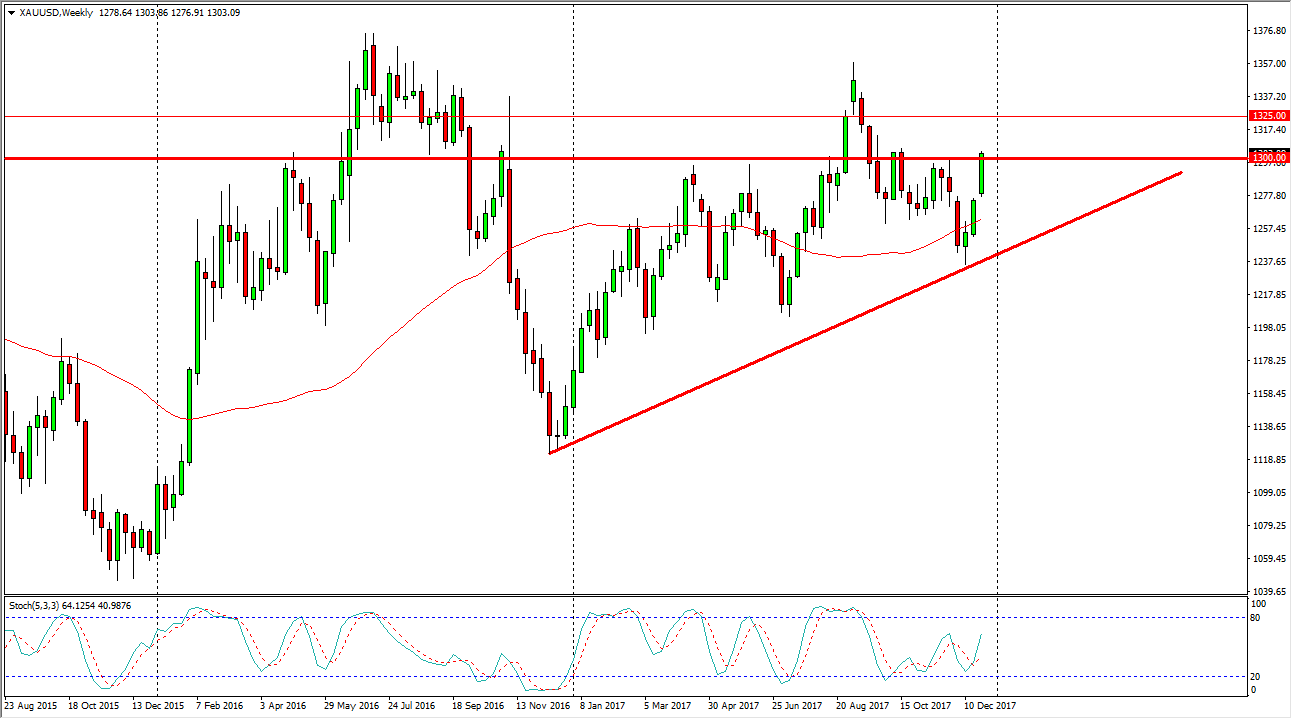Image resolution: width=1292 pixels, height=719 pixels.
Task: Click the 23 Aug 2015 date label
Action: (32, 706)
